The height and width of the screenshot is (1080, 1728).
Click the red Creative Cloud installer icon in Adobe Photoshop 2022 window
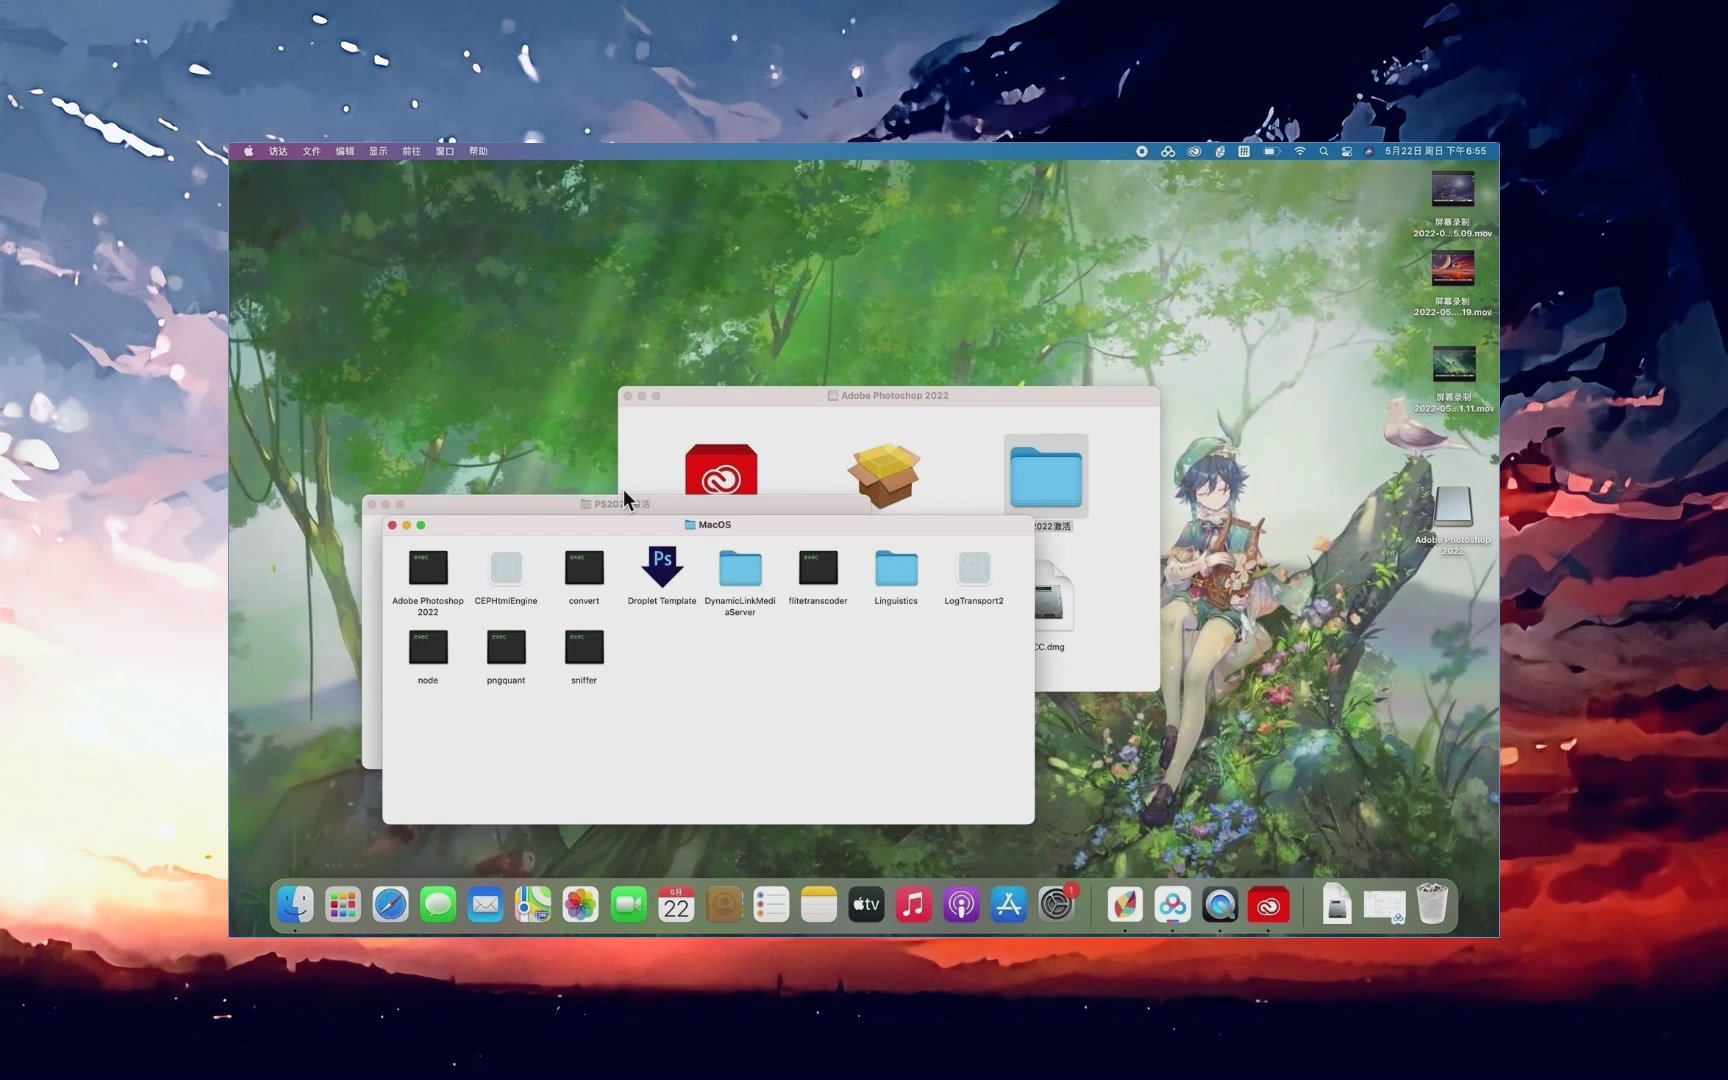coord(721,470)
